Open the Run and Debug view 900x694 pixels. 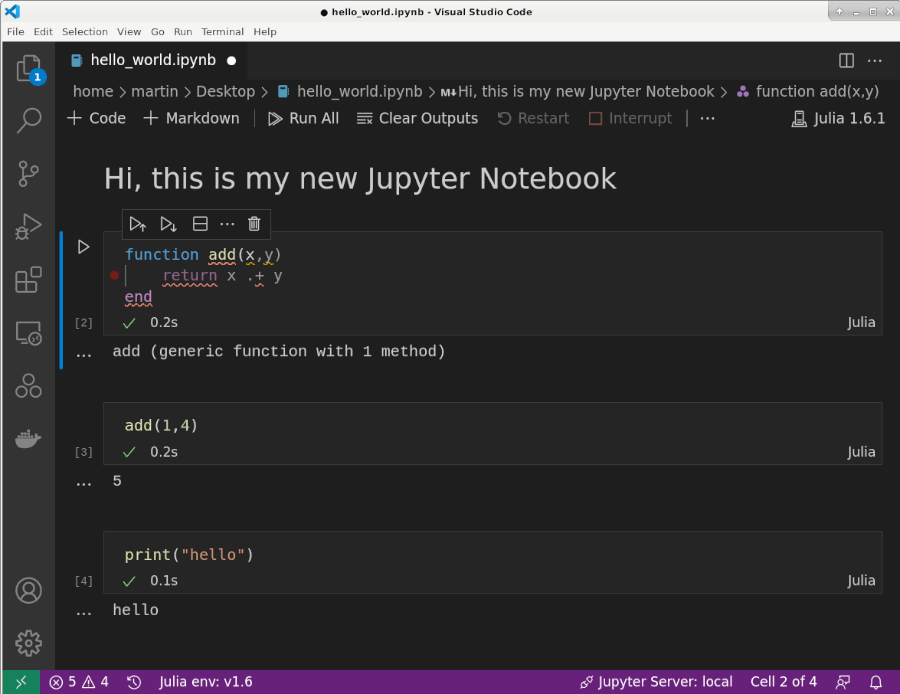(x=29, y=227)
